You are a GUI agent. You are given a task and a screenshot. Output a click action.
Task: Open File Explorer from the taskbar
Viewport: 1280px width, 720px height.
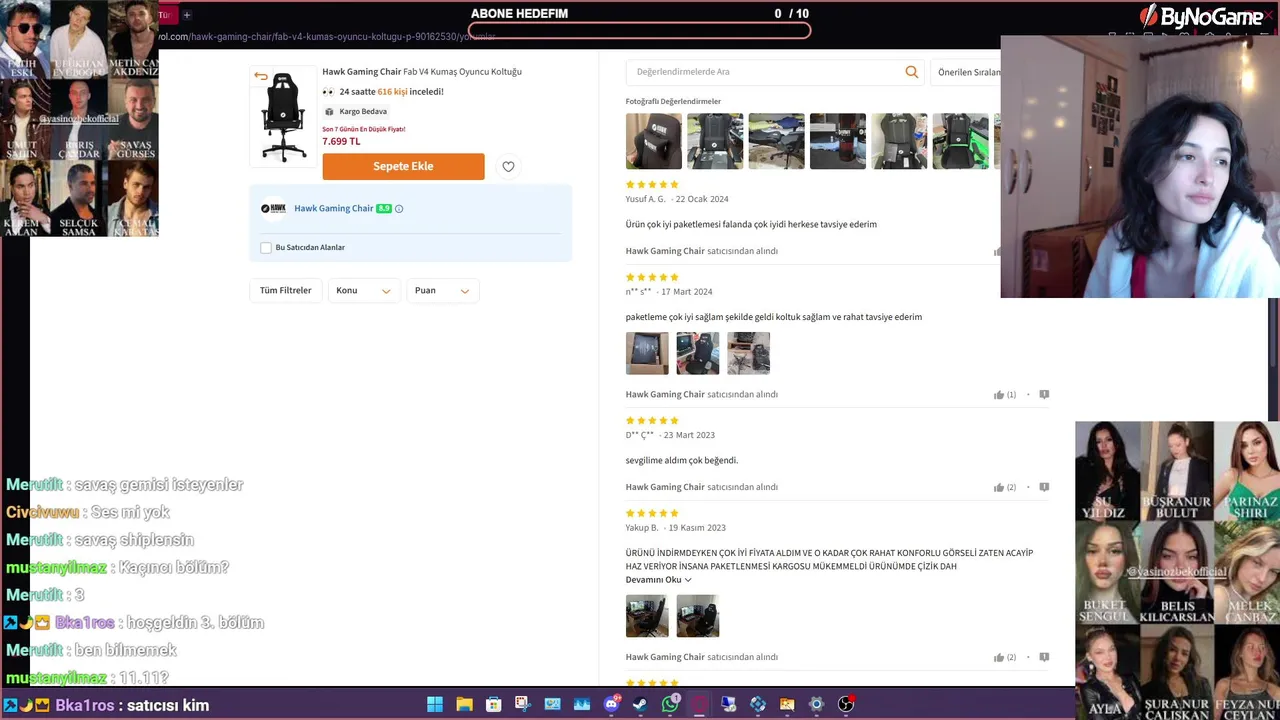point(464,704)
